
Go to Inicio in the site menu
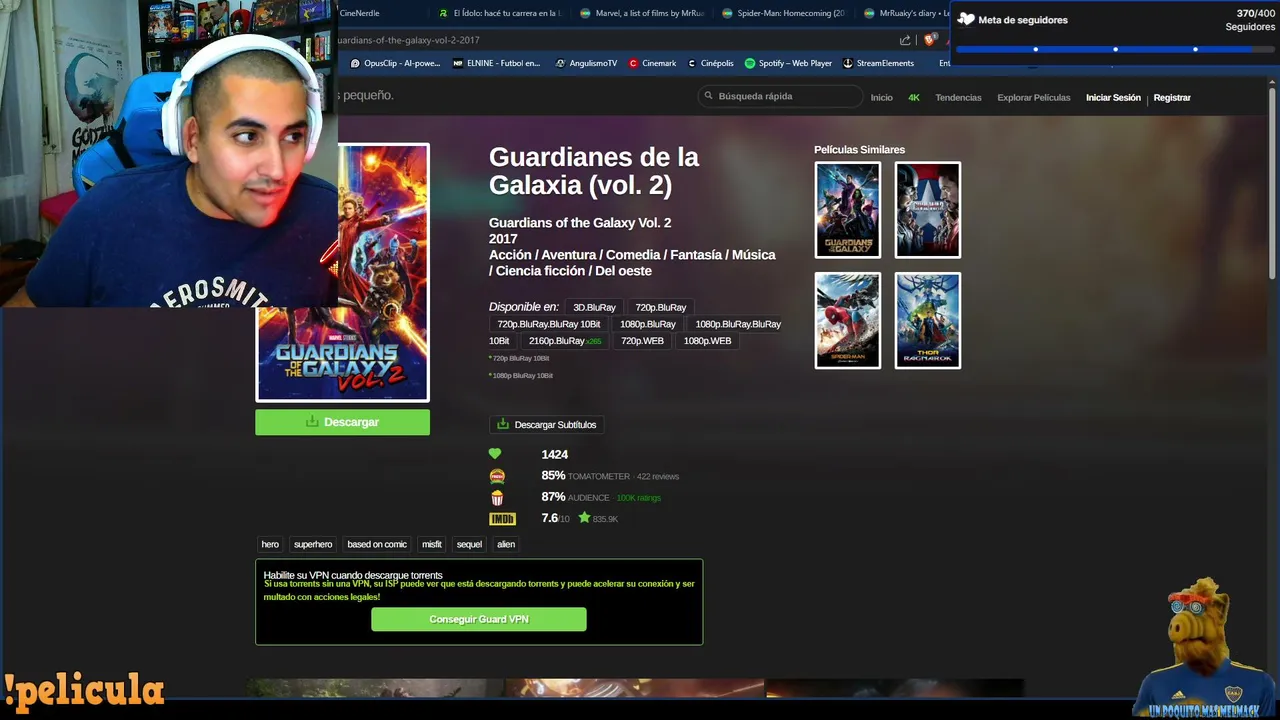point(881,97)
